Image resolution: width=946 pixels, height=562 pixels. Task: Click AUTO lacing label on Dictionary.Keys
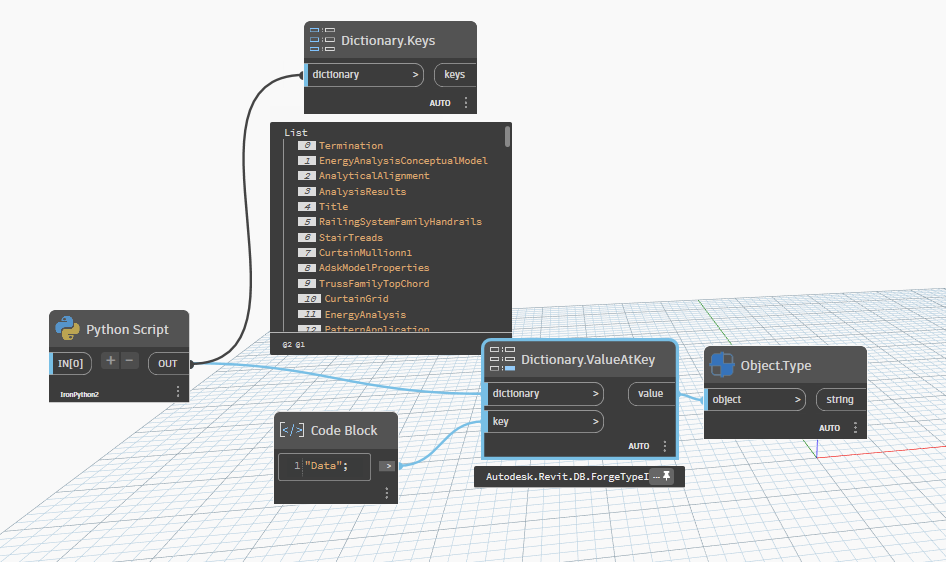[440, 103]
